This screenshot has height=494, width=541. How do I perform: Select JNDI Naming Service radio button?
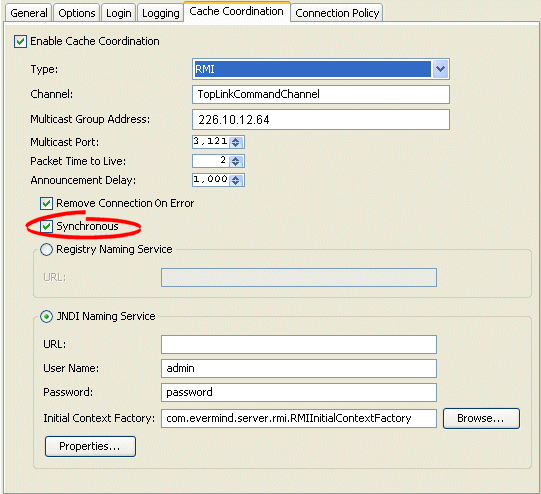tap(46, 316)
